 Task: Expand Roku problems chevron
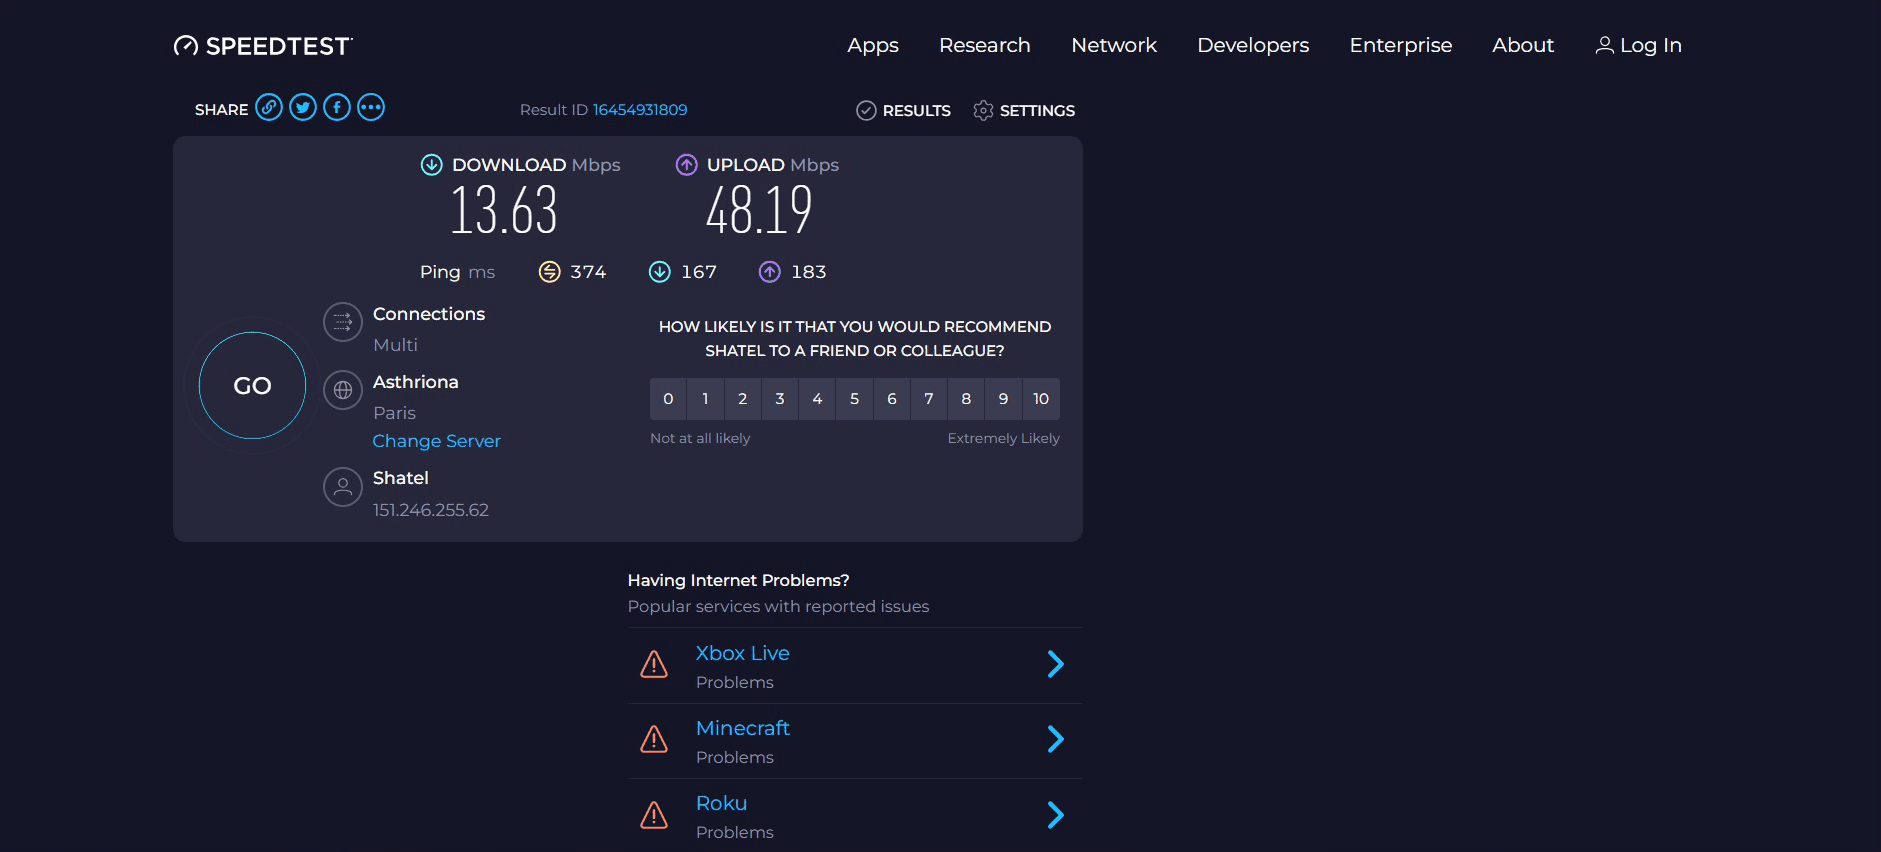(x=1055, y=815)
